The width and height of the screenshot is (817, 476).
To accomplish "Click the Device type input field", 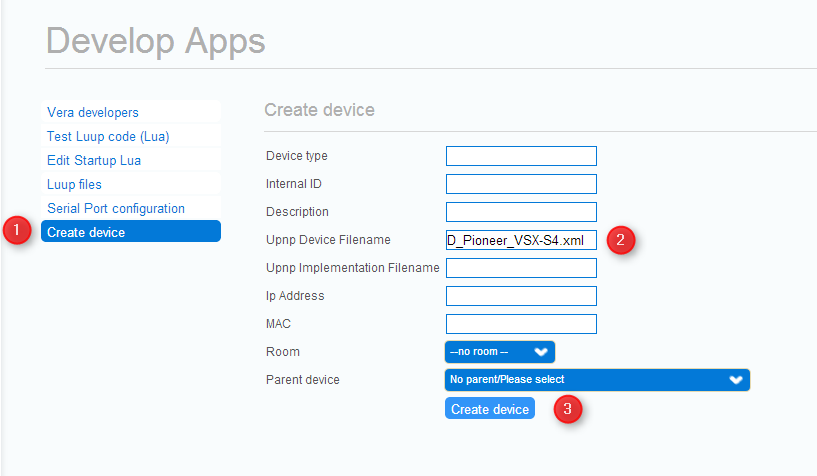I will pyautogui.click(x=521, y=156).
